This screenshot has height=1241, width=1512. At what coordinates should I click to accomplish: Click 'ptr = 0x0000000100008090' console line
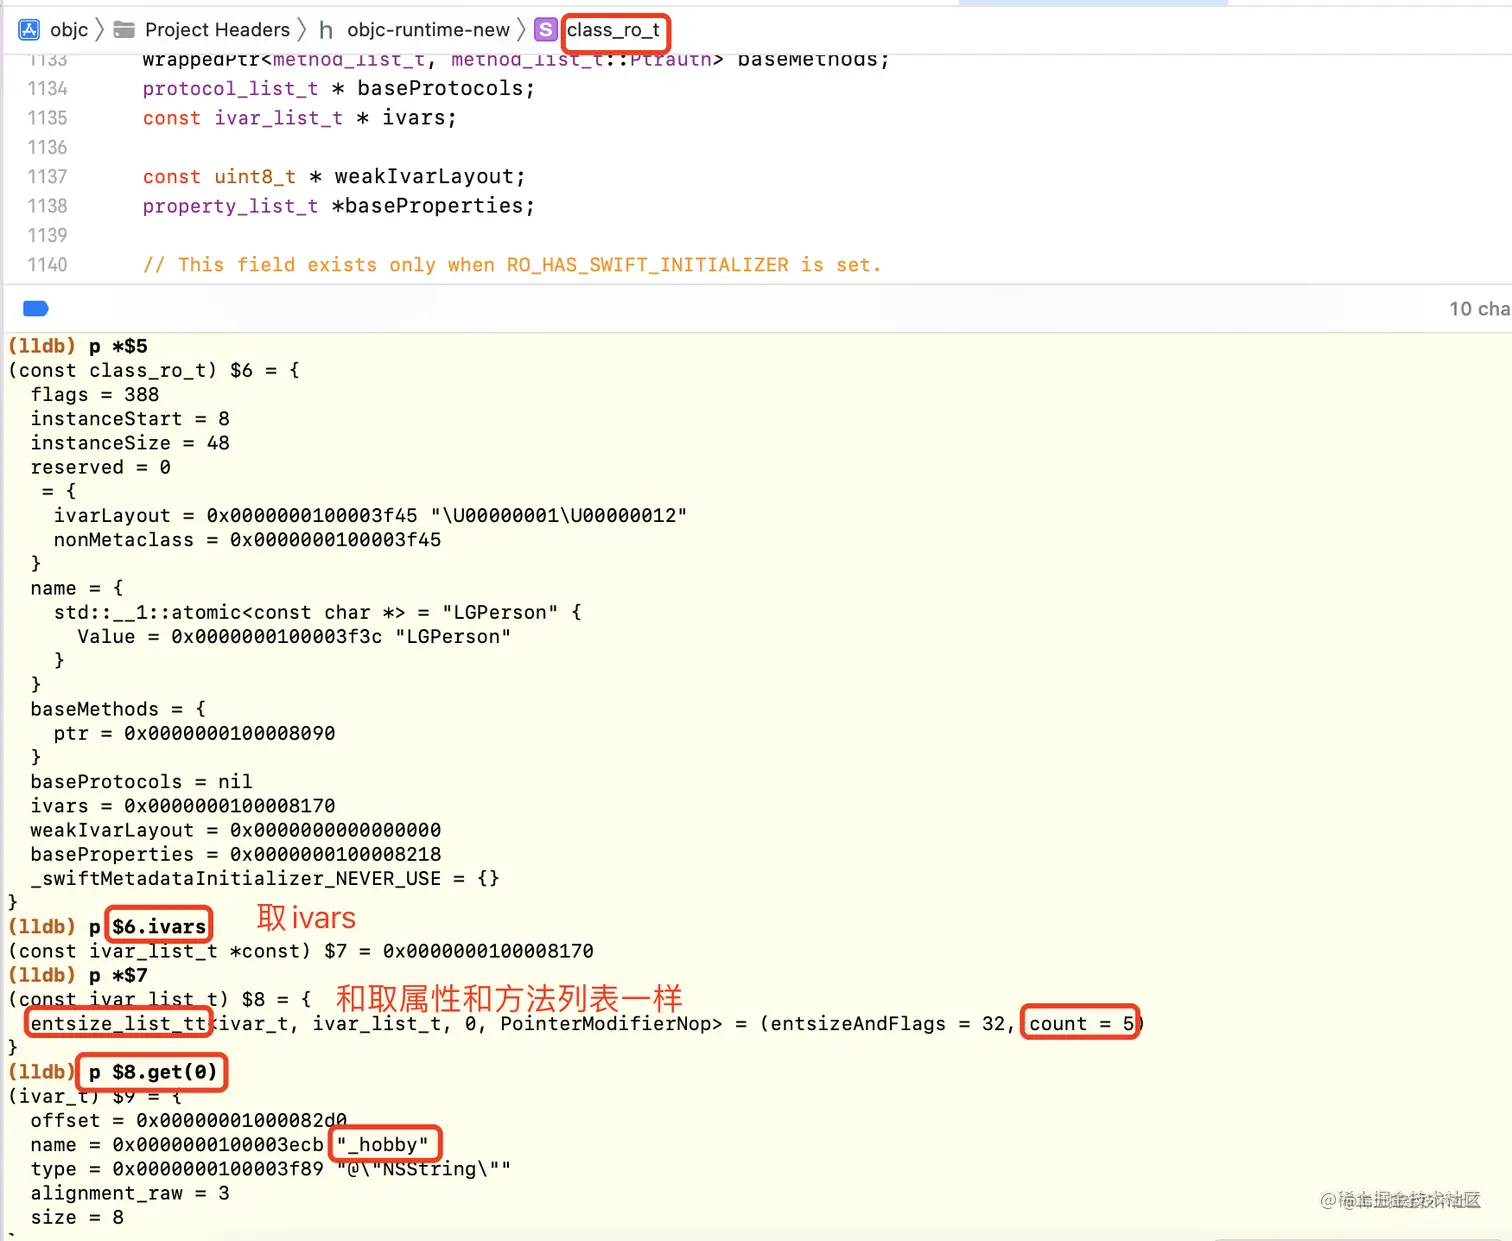pos(194,734)
